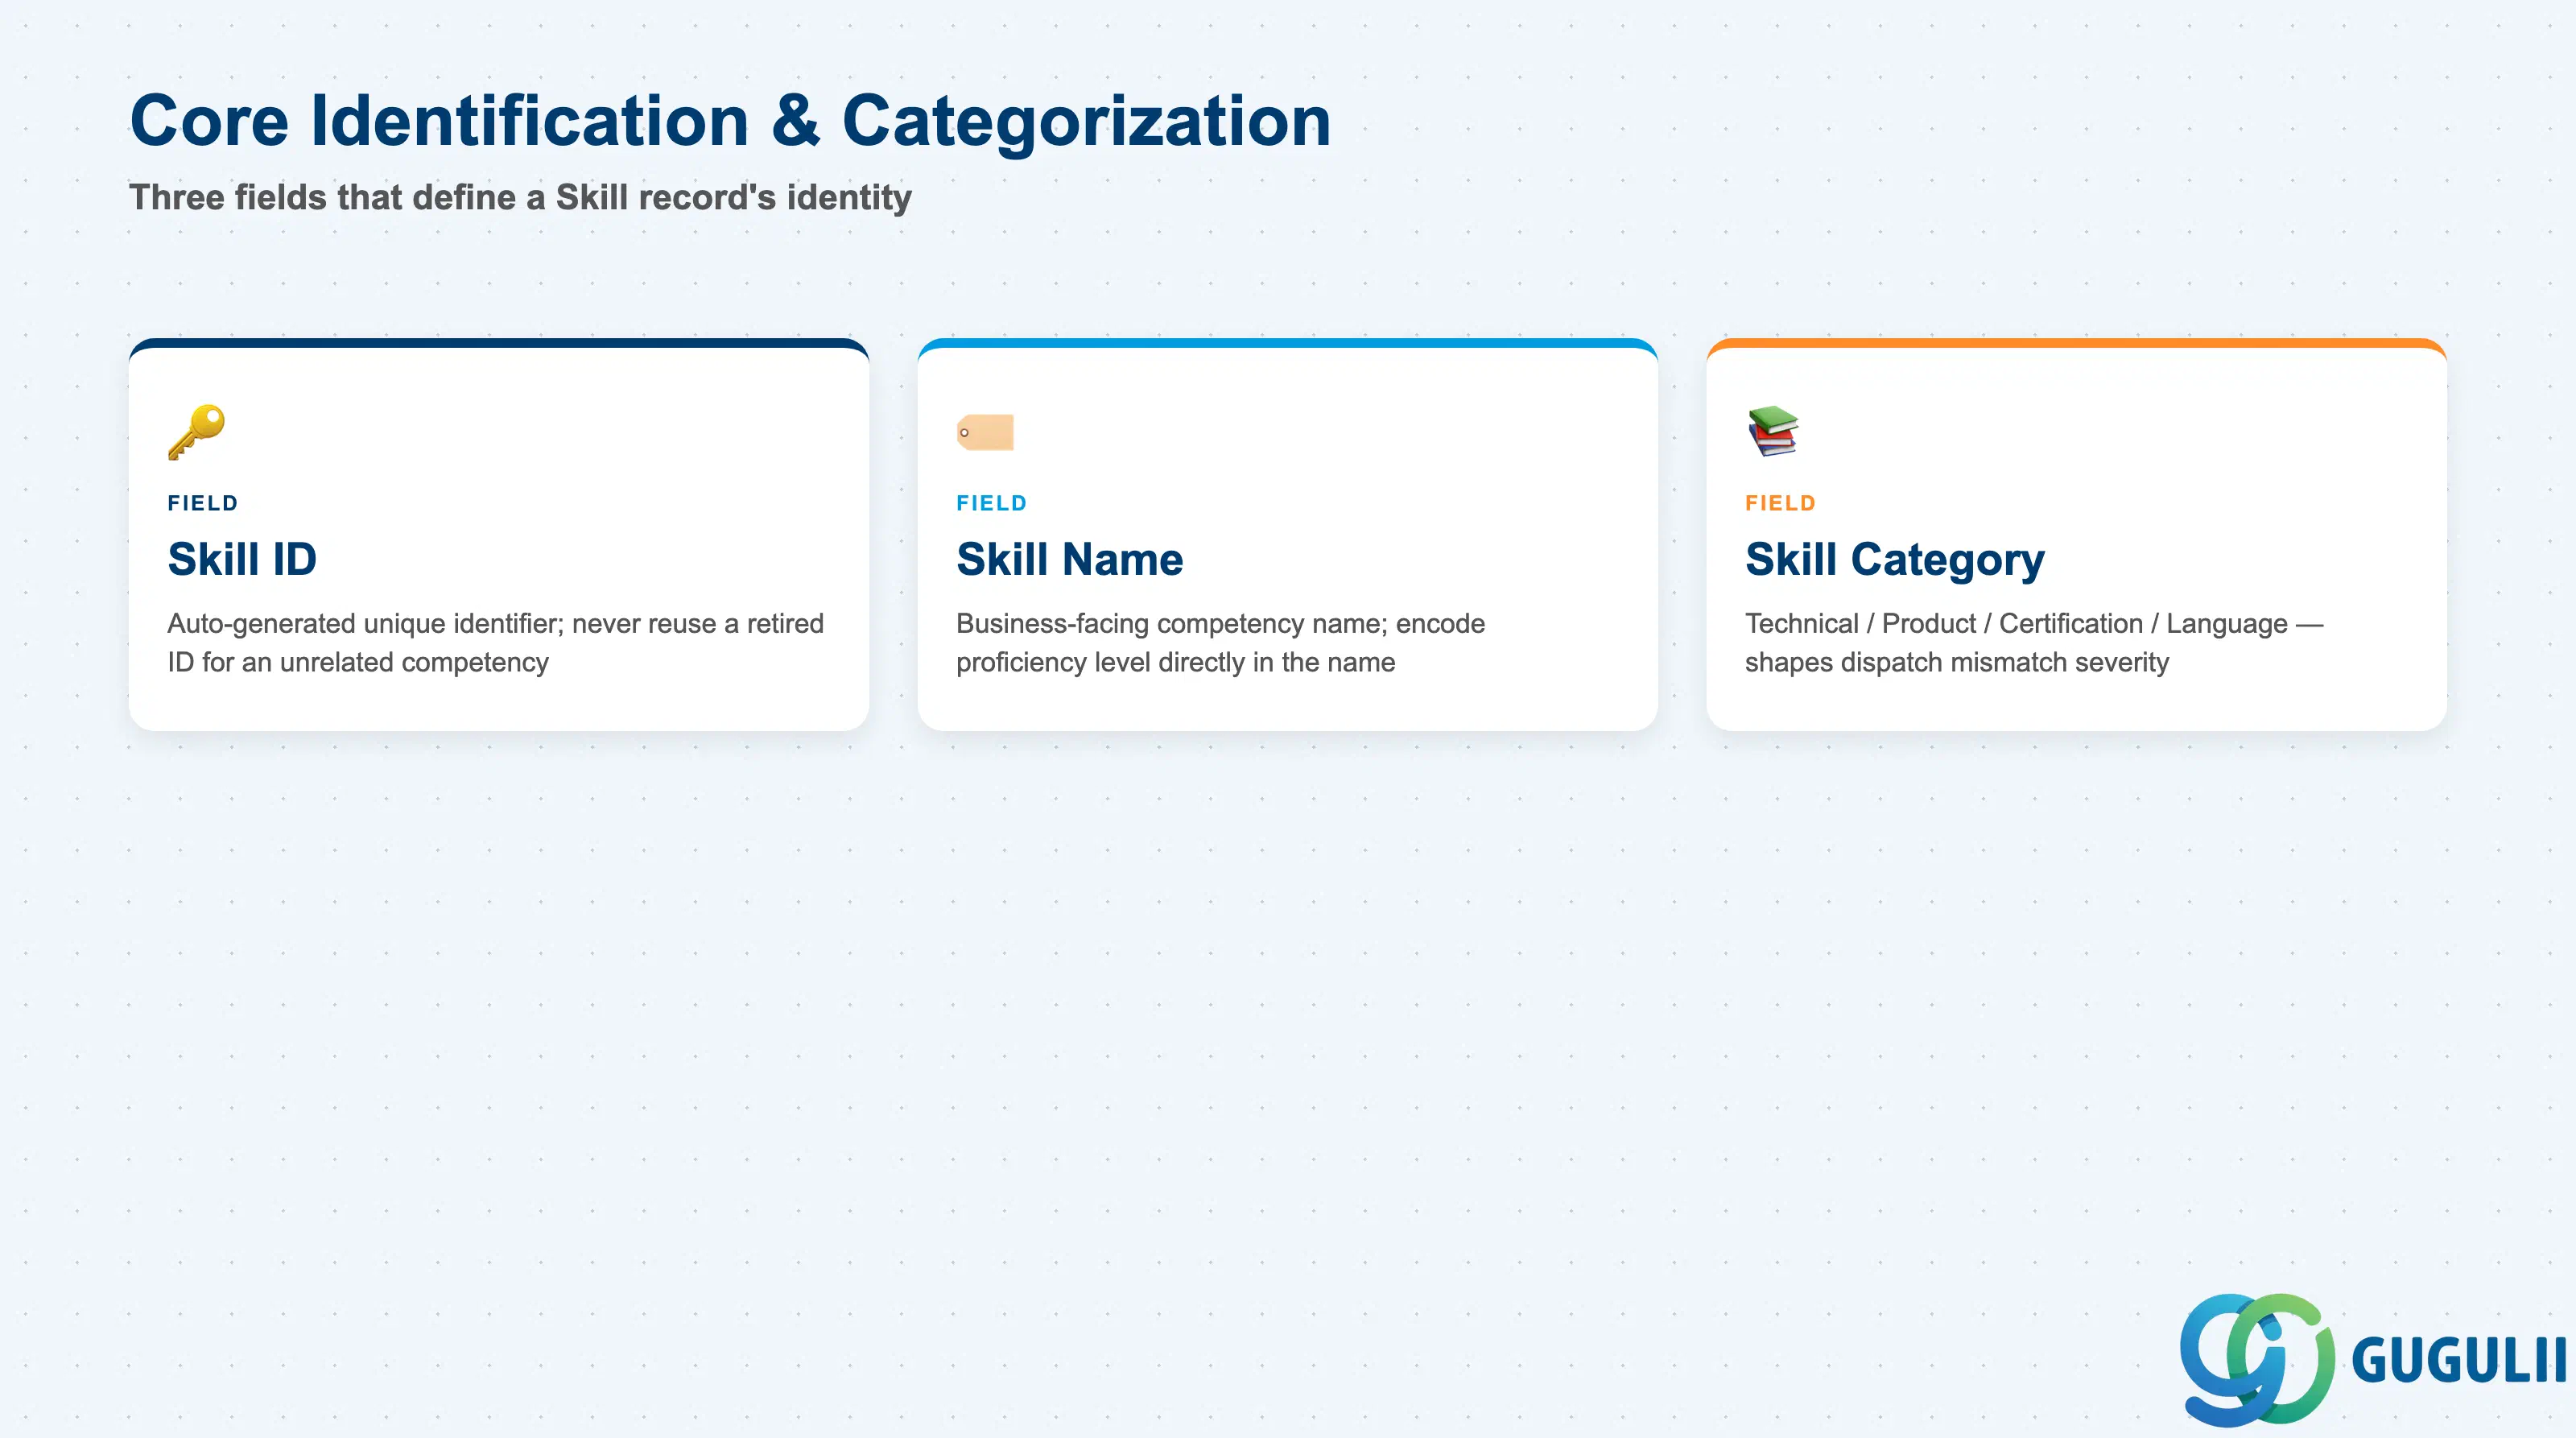Select the subtitle "Three fields that define a Skill record's identity"
Viewport: 2576px width, 1438px height.
[520, 197]
